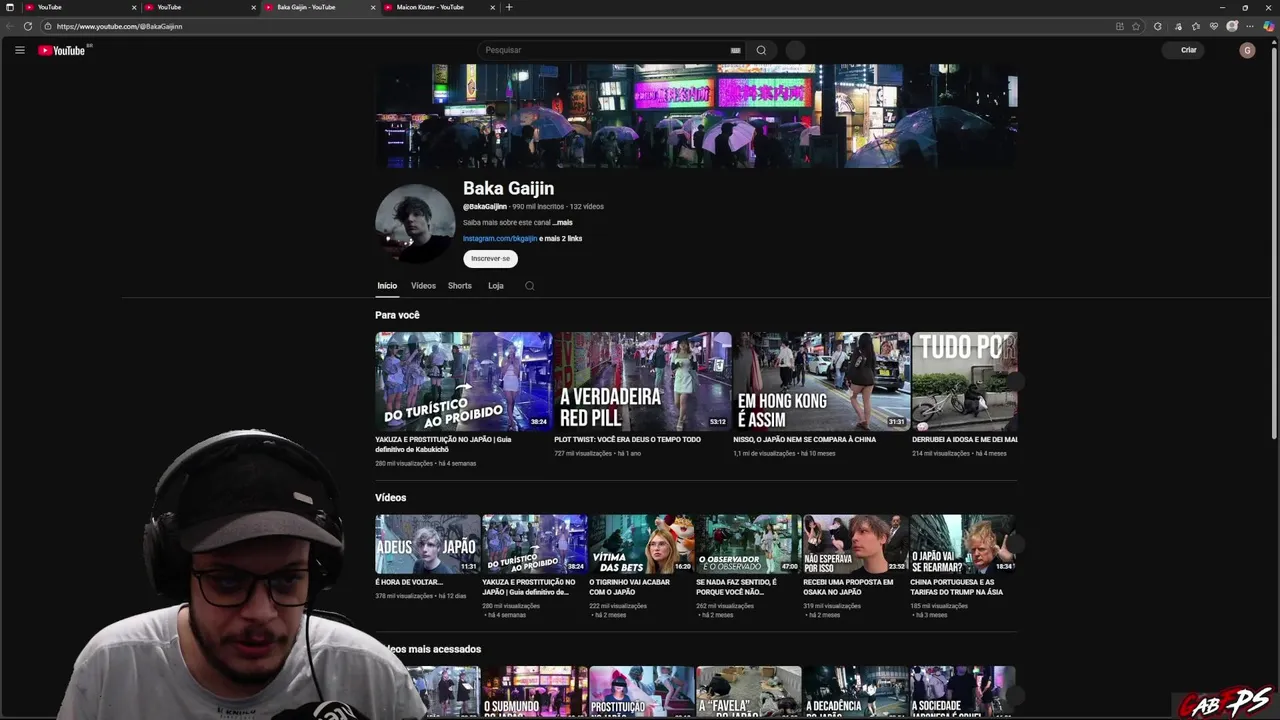Open Edge settings and more menu
1280x720 pixels.
point(1250,26)
